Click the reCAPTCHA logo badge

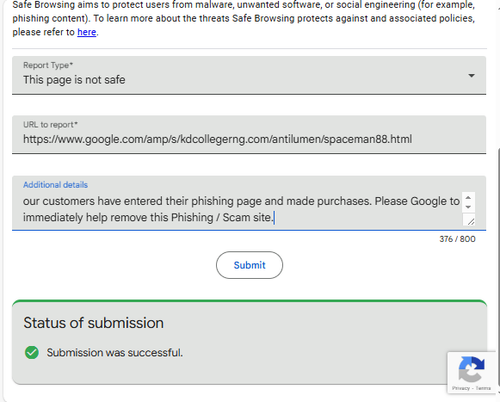pos(471,370)
